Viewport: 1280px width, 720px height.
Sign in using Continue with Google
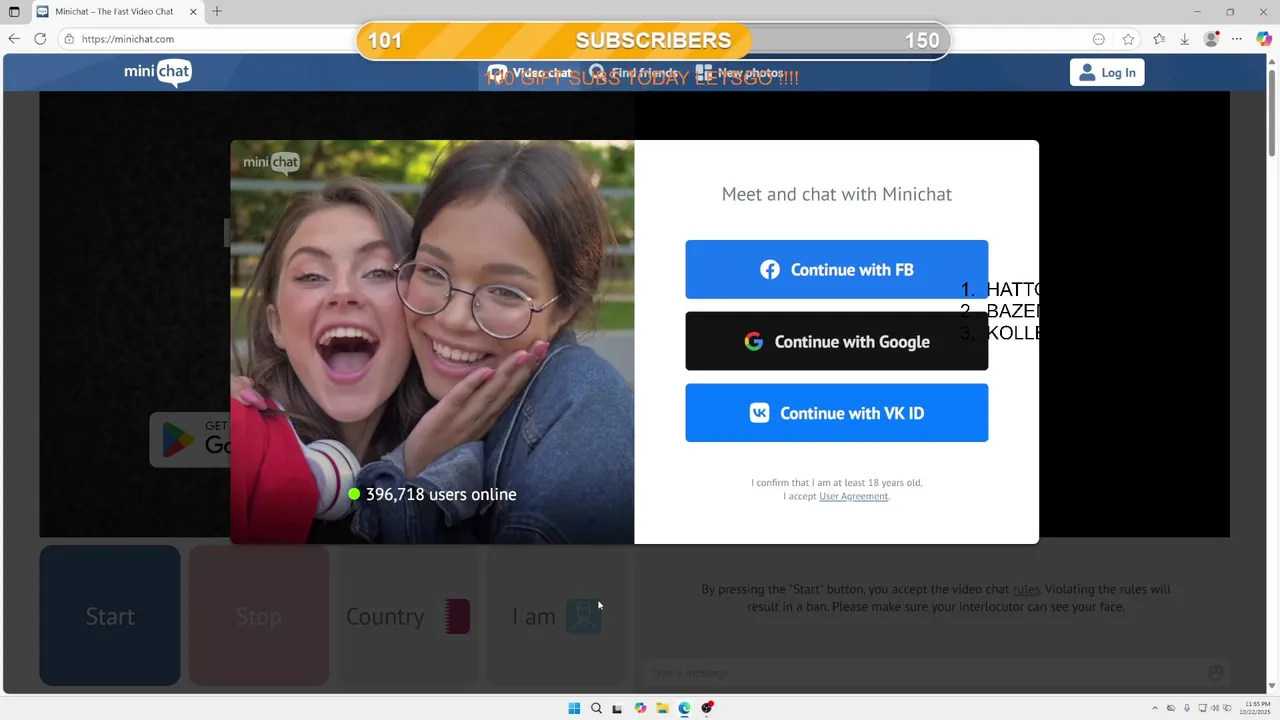coord(836,341)
